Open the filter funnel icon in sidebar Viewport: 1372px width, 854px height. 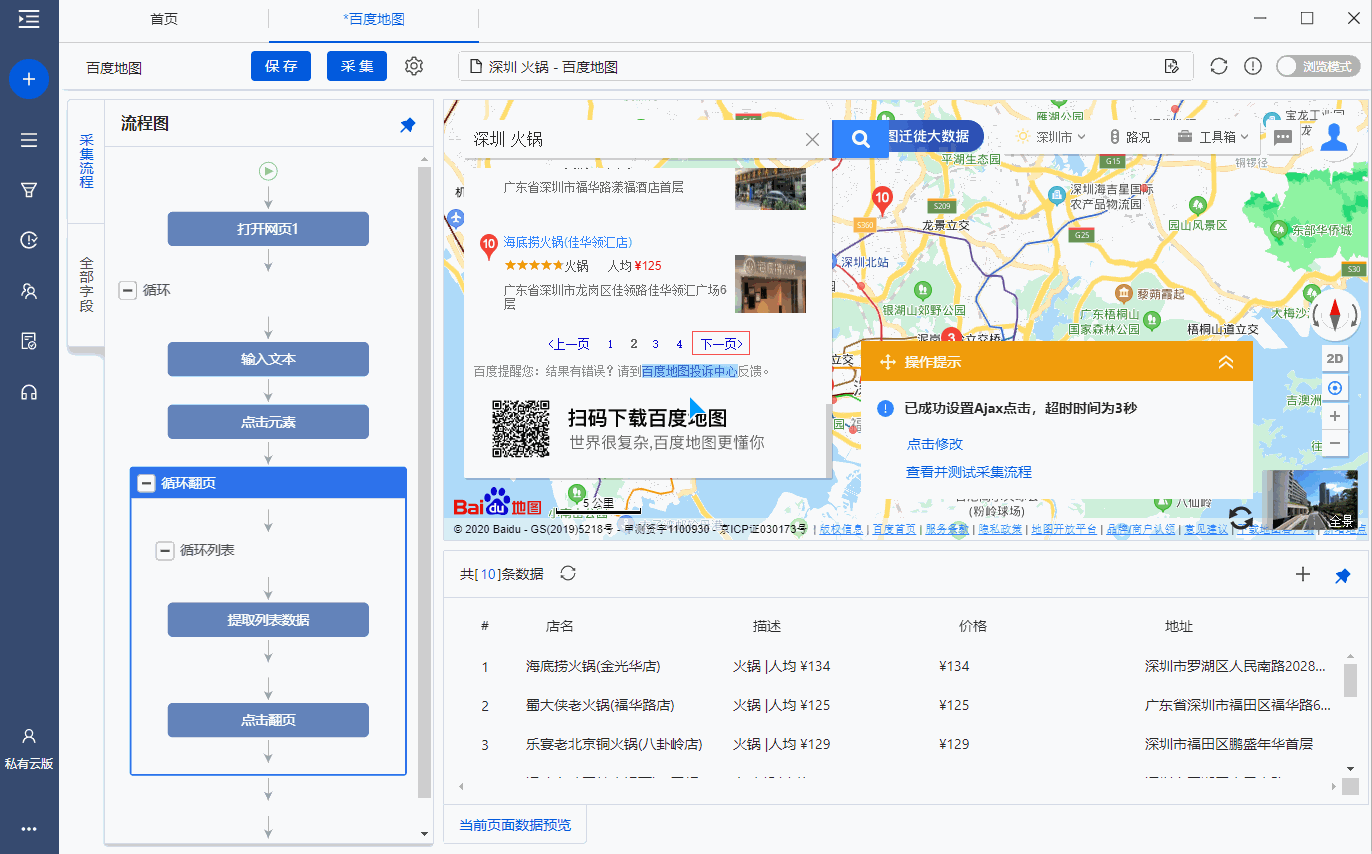coord(29,190)
